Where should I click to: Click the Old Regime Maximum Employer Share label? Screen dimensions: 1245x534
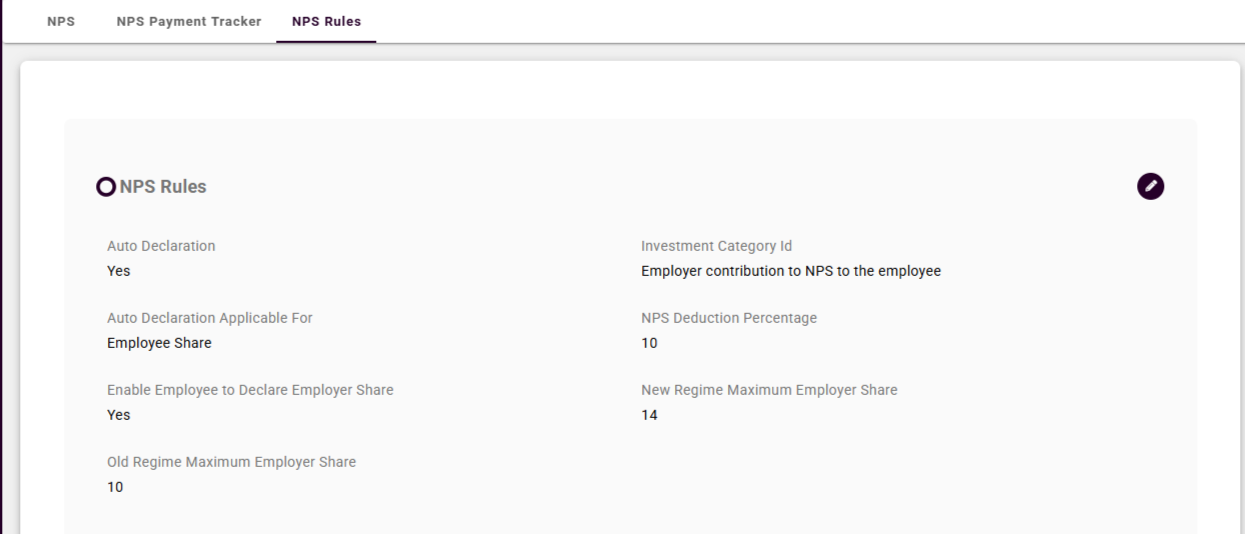click(231, 462)
